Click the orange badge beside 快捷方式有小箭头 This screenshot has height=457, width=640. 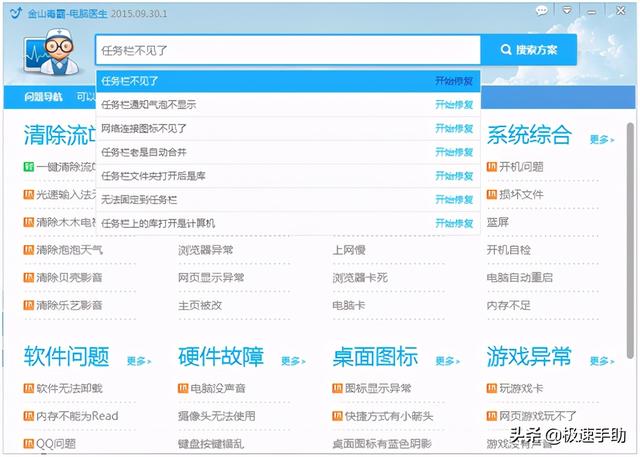337,416
